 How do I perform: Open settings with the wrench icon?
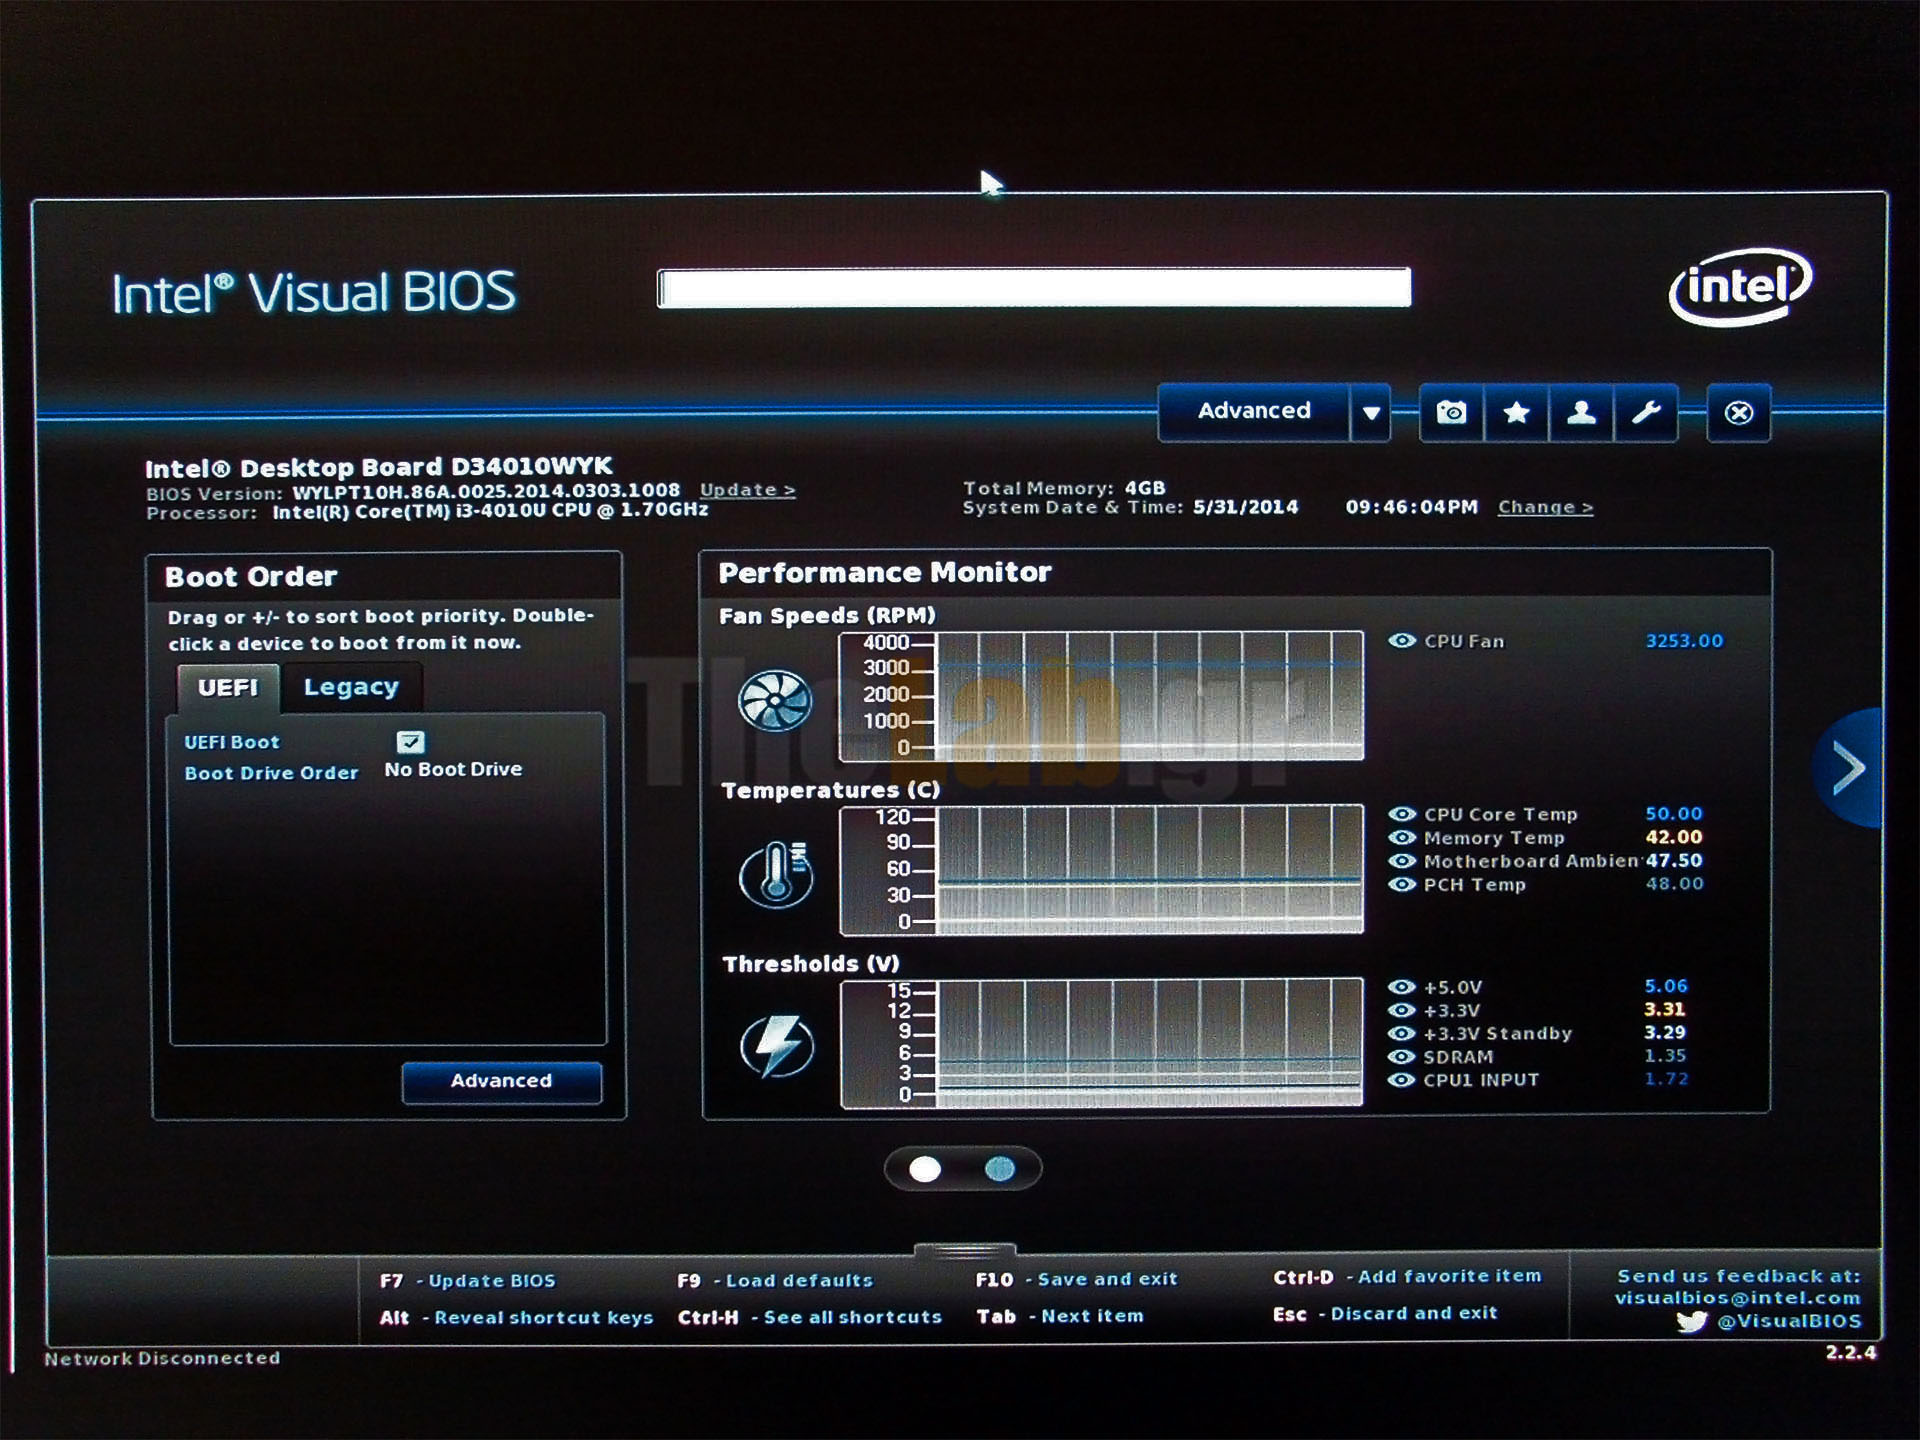(1646, 412)
